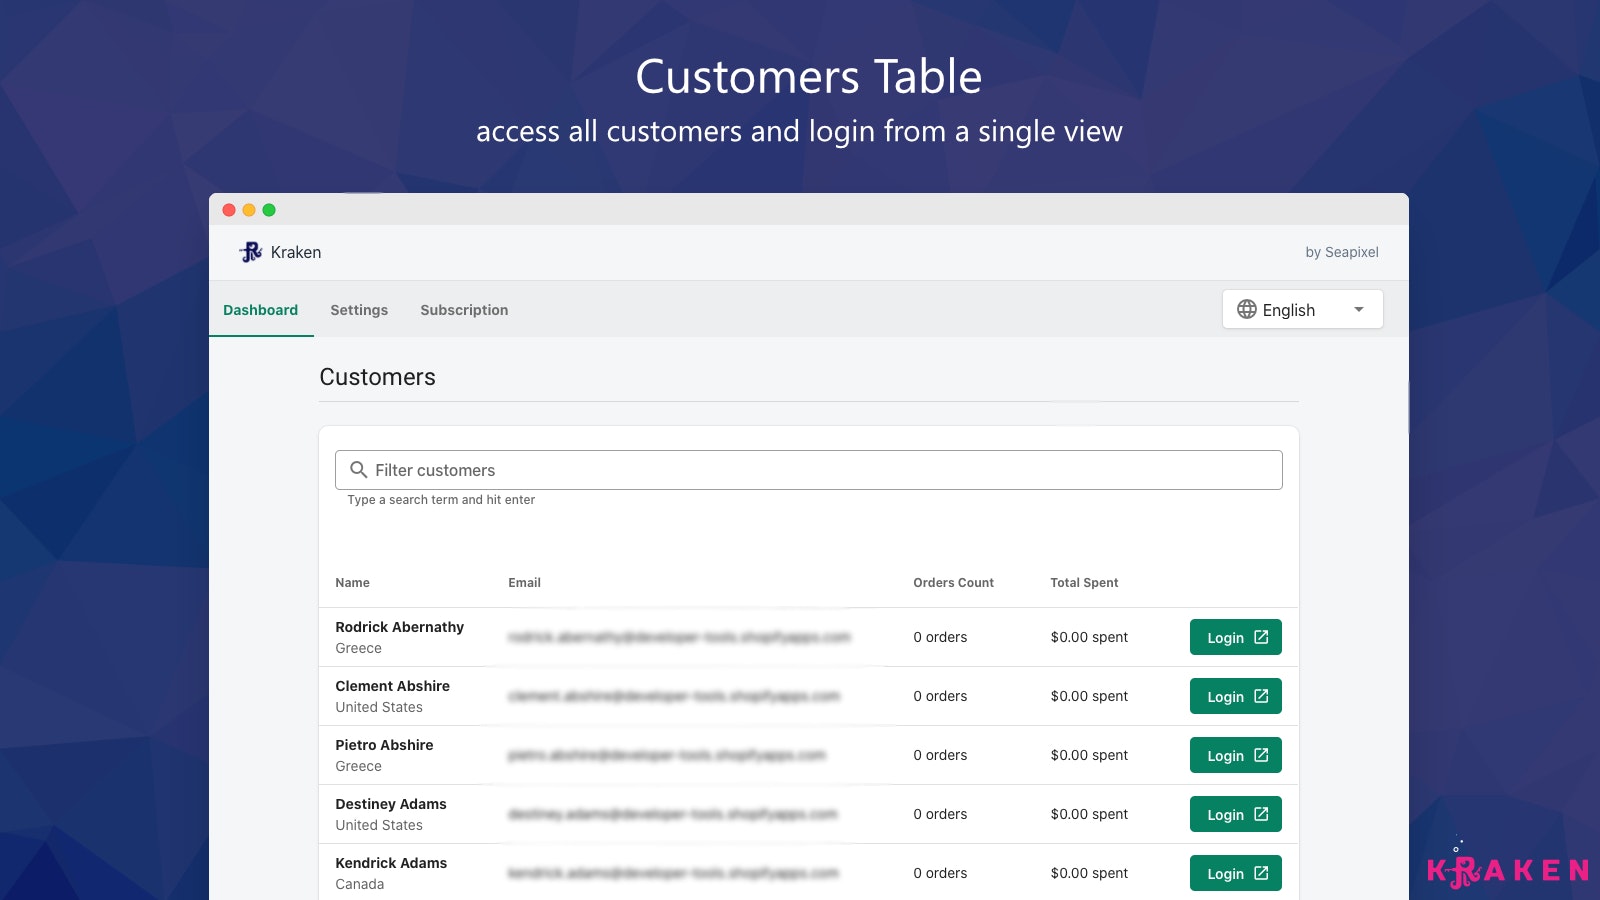Switch to the Settings tab
This screenshot has width=1600, height=900.
(359, 310)
